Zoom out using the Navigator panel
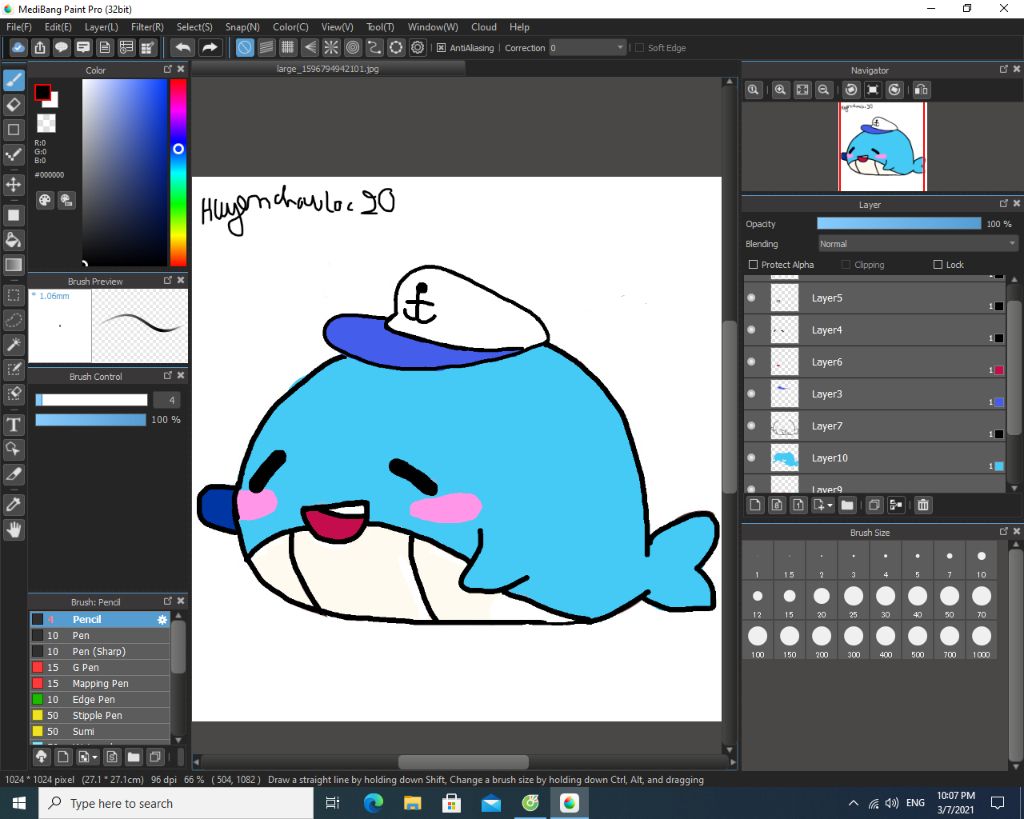 (x=824, y=90)
